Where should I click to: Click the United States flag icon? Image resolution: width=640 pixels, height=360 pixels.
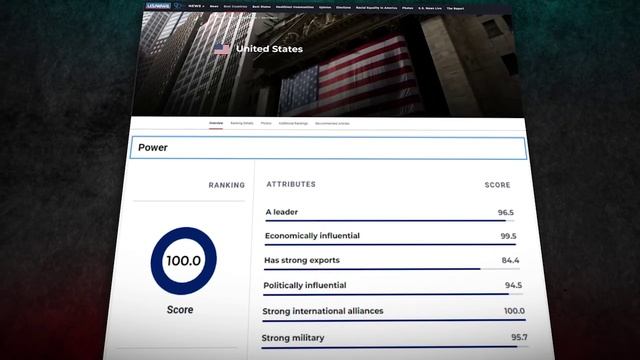[222, 49]
